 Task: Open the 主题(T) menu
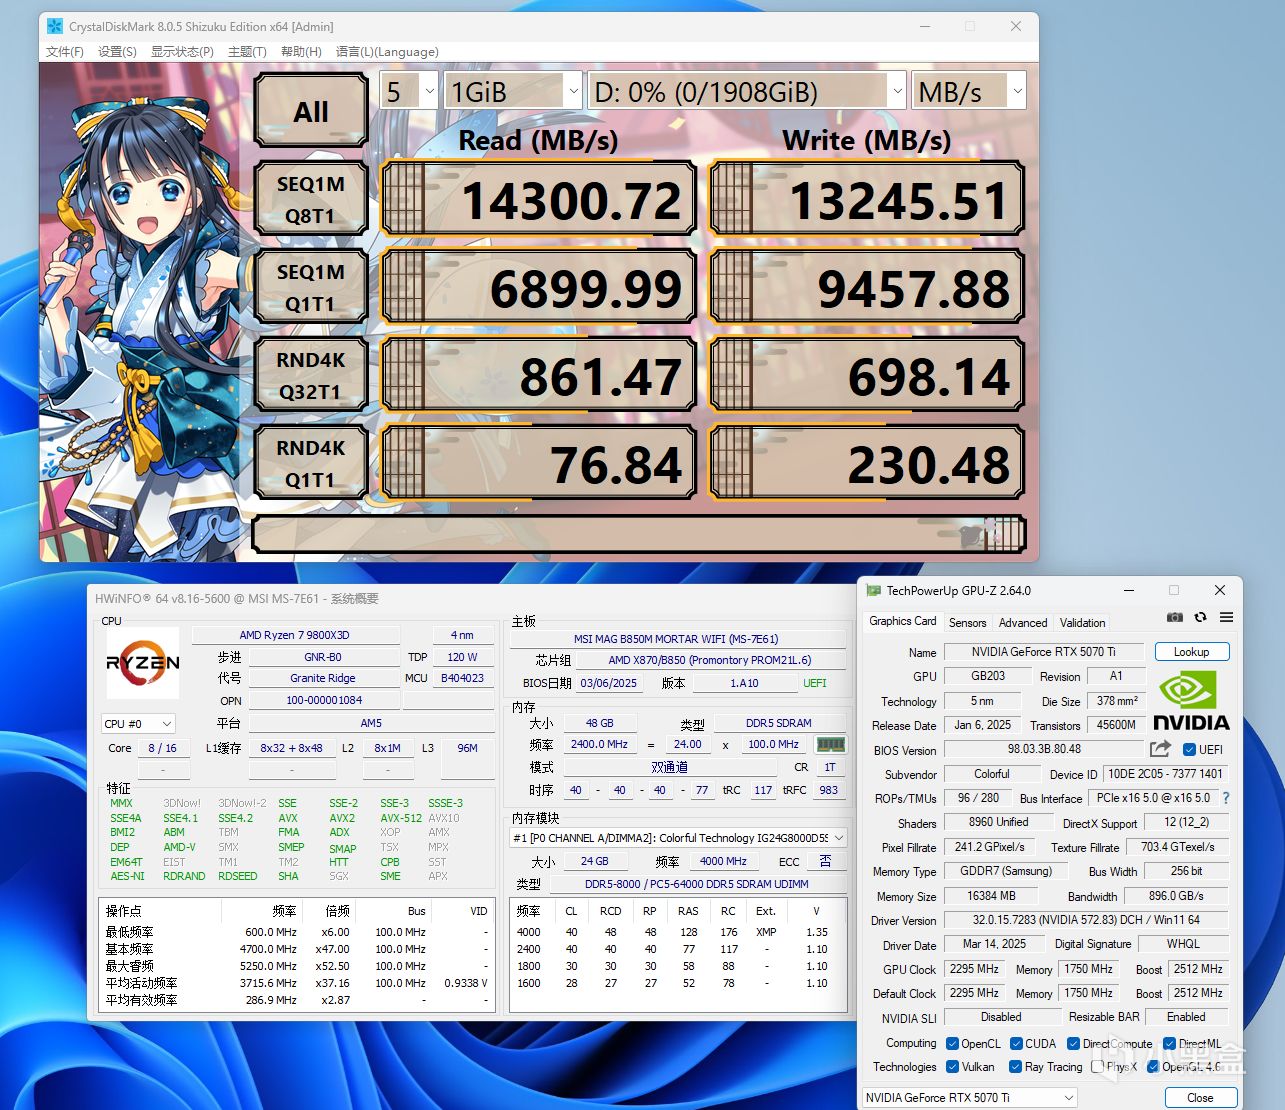(x=247, y=52)
